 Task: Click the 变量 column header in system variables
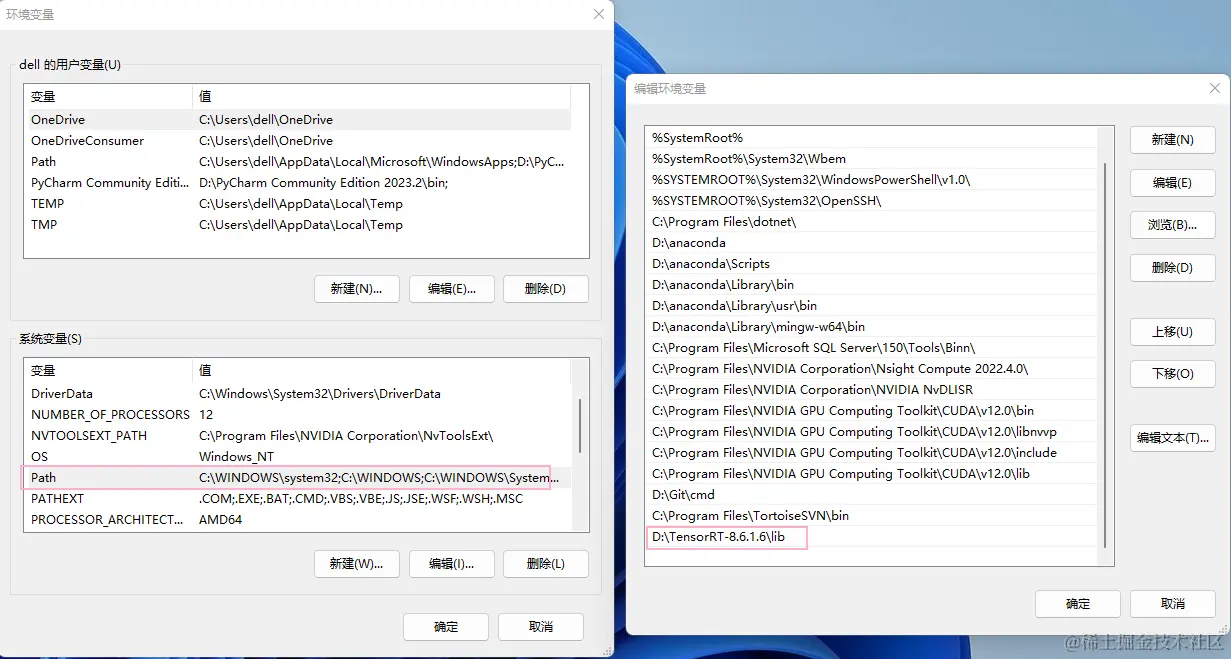pyautogui.click(x=108, y=370)
